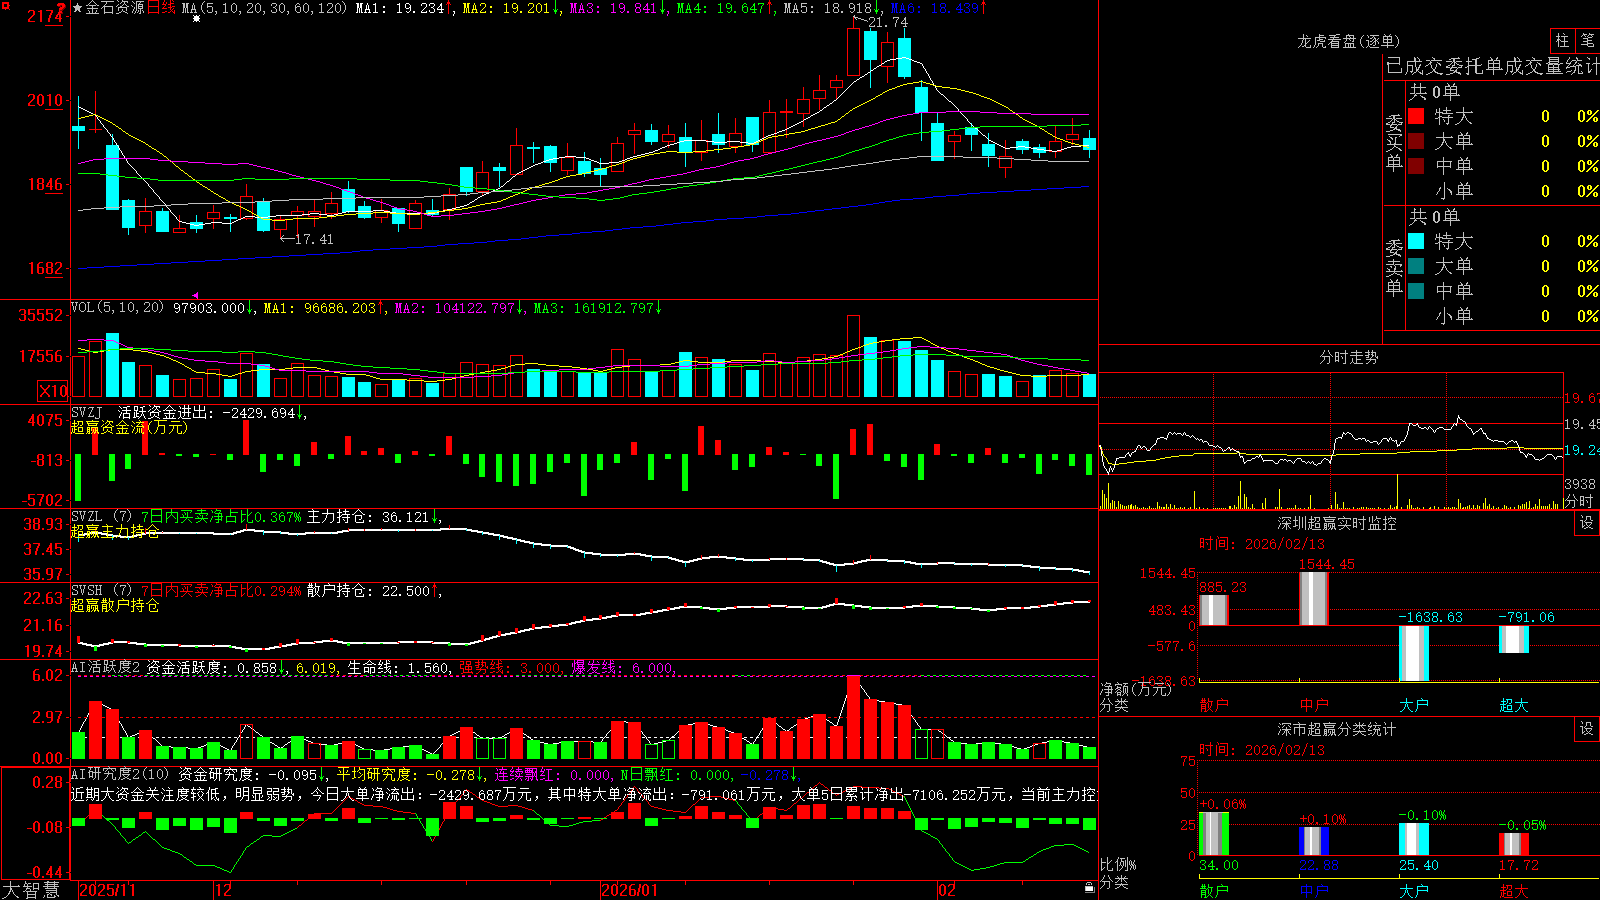1600x900 pixels.
Task: Click the MA(5,10,20,30,60,120) indicator label
Action: pyautogui.click(x=264, y=8)
